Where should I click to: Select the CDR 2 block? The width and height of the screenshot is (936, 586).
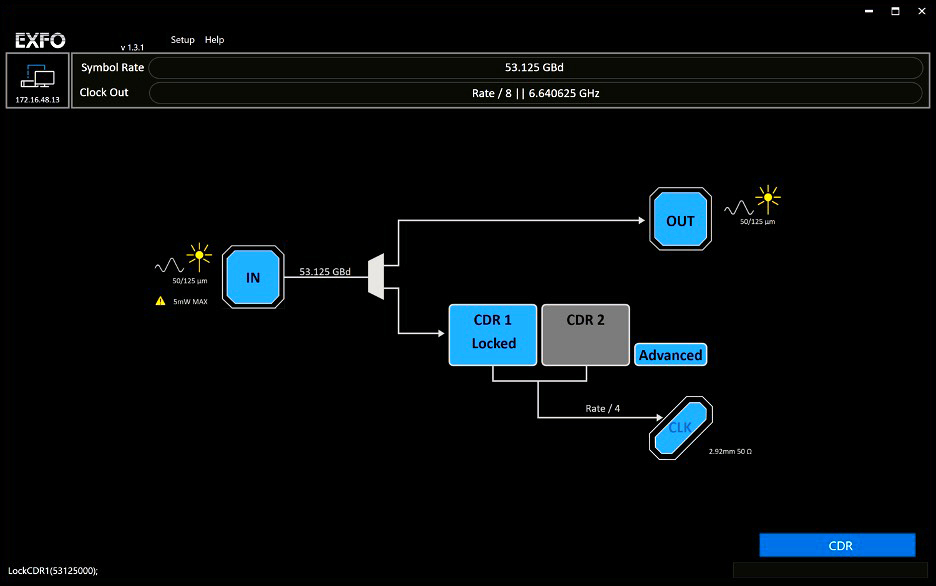click(586, 335)
